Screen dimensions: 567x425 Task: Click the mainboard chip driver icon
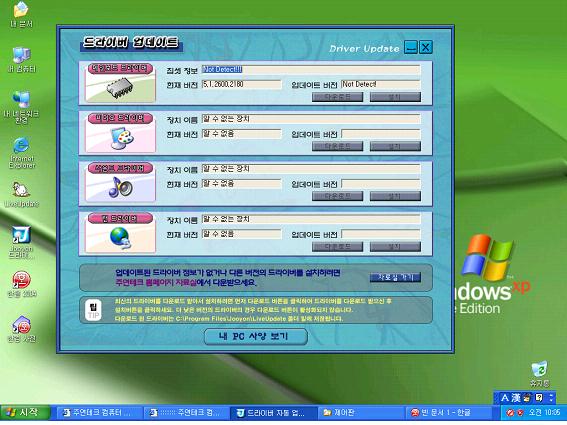[120, 88]
